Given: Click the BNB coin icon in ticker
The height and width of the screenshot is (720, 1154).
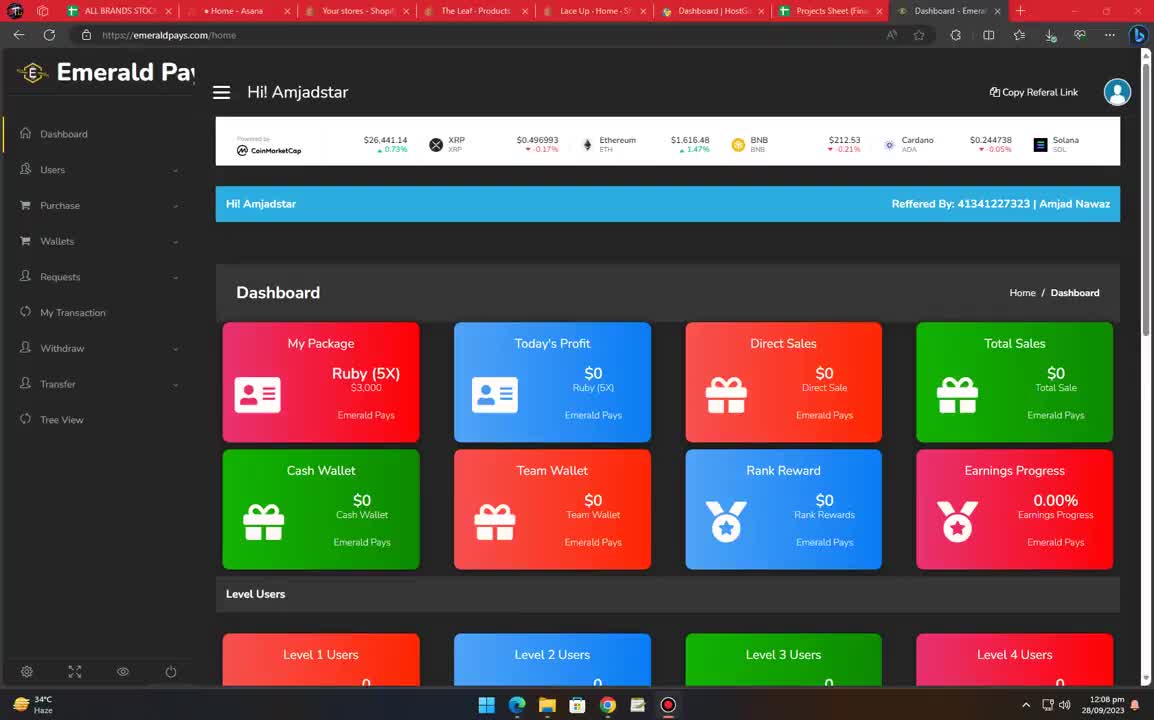Looking at the screenshot, I should pos(738,145).
